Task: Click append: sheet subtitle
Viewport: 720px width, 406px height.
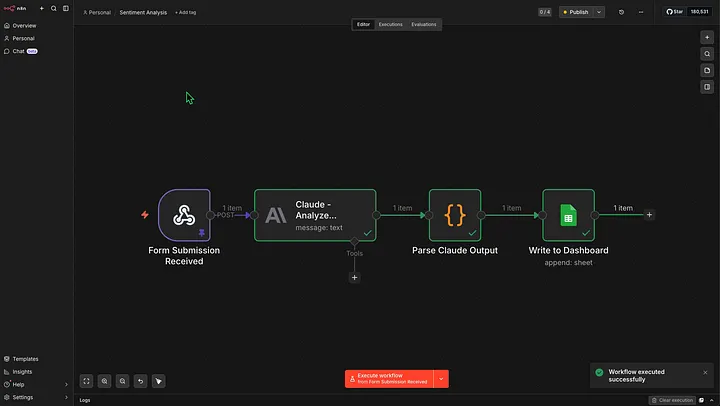Action: pos(568,263)
